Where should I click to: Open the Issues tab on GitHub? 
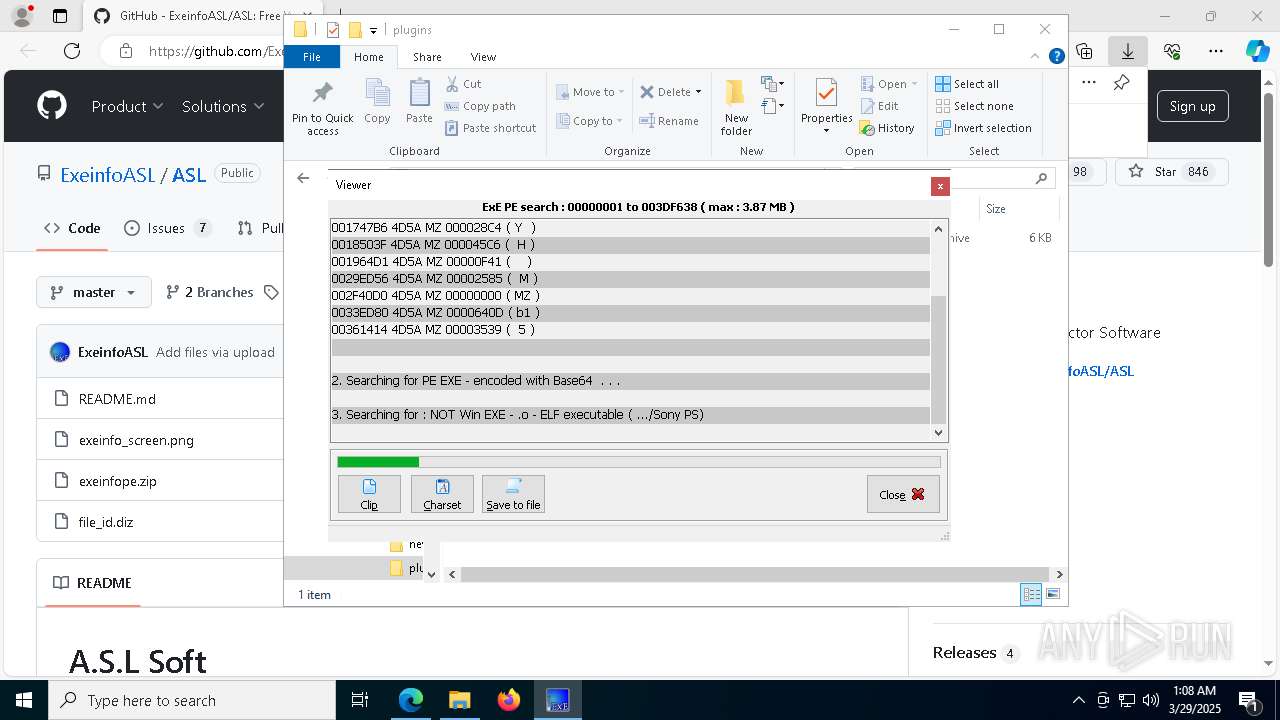click(168, 228)
